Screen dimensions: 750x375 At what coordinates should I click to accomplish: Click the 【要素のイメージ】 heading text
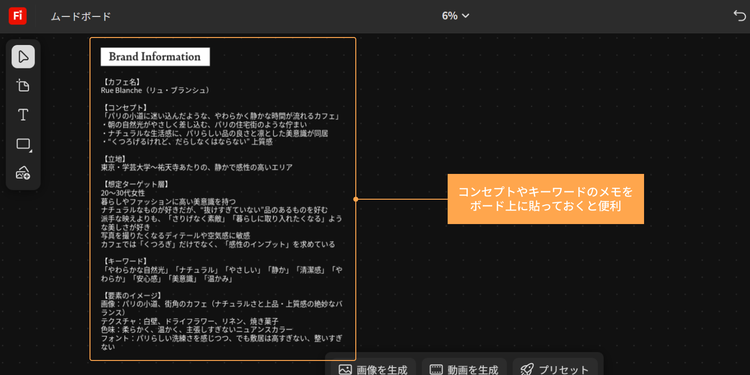(x=132, y=296)
